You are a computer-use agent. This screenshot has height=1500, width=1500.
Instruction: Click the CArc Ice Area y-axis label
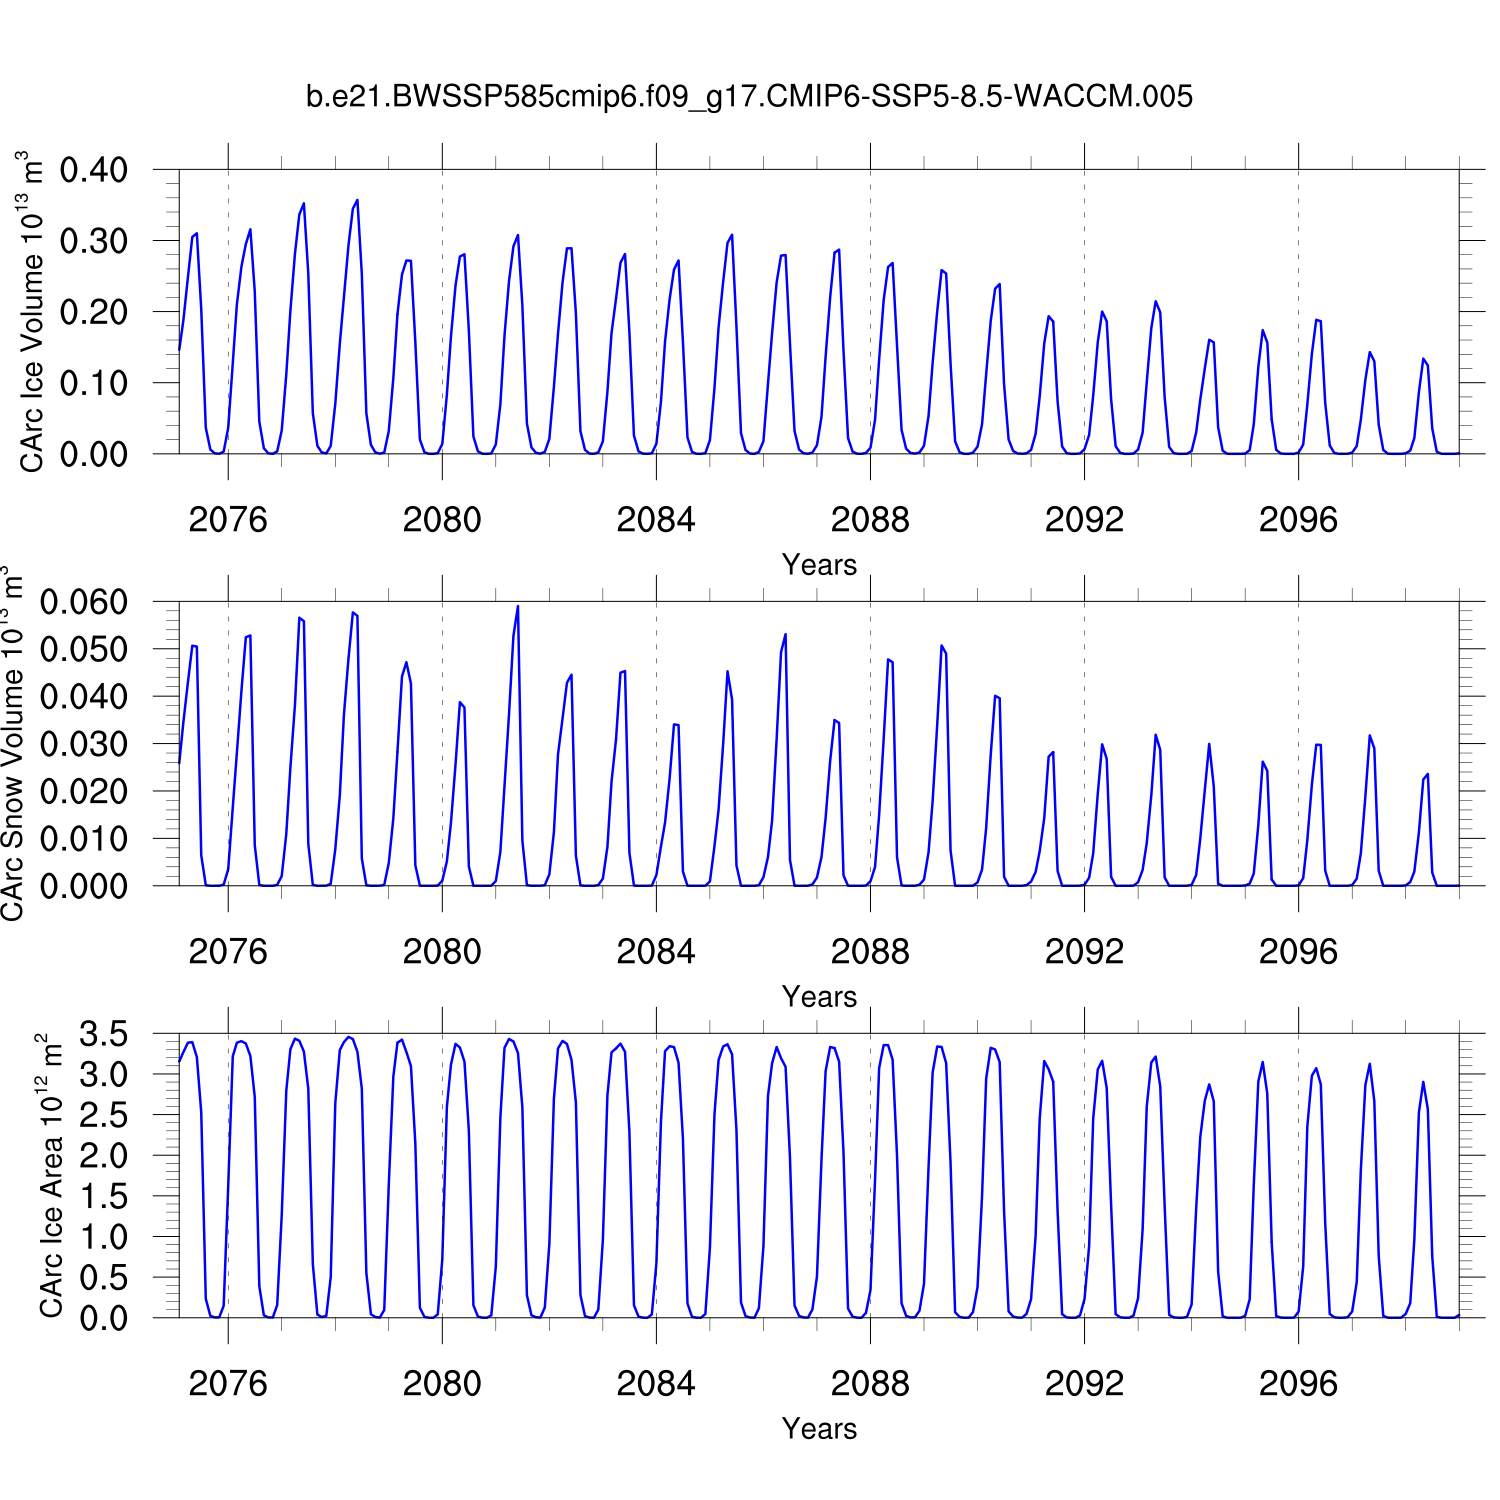(x=50, y=1176)
